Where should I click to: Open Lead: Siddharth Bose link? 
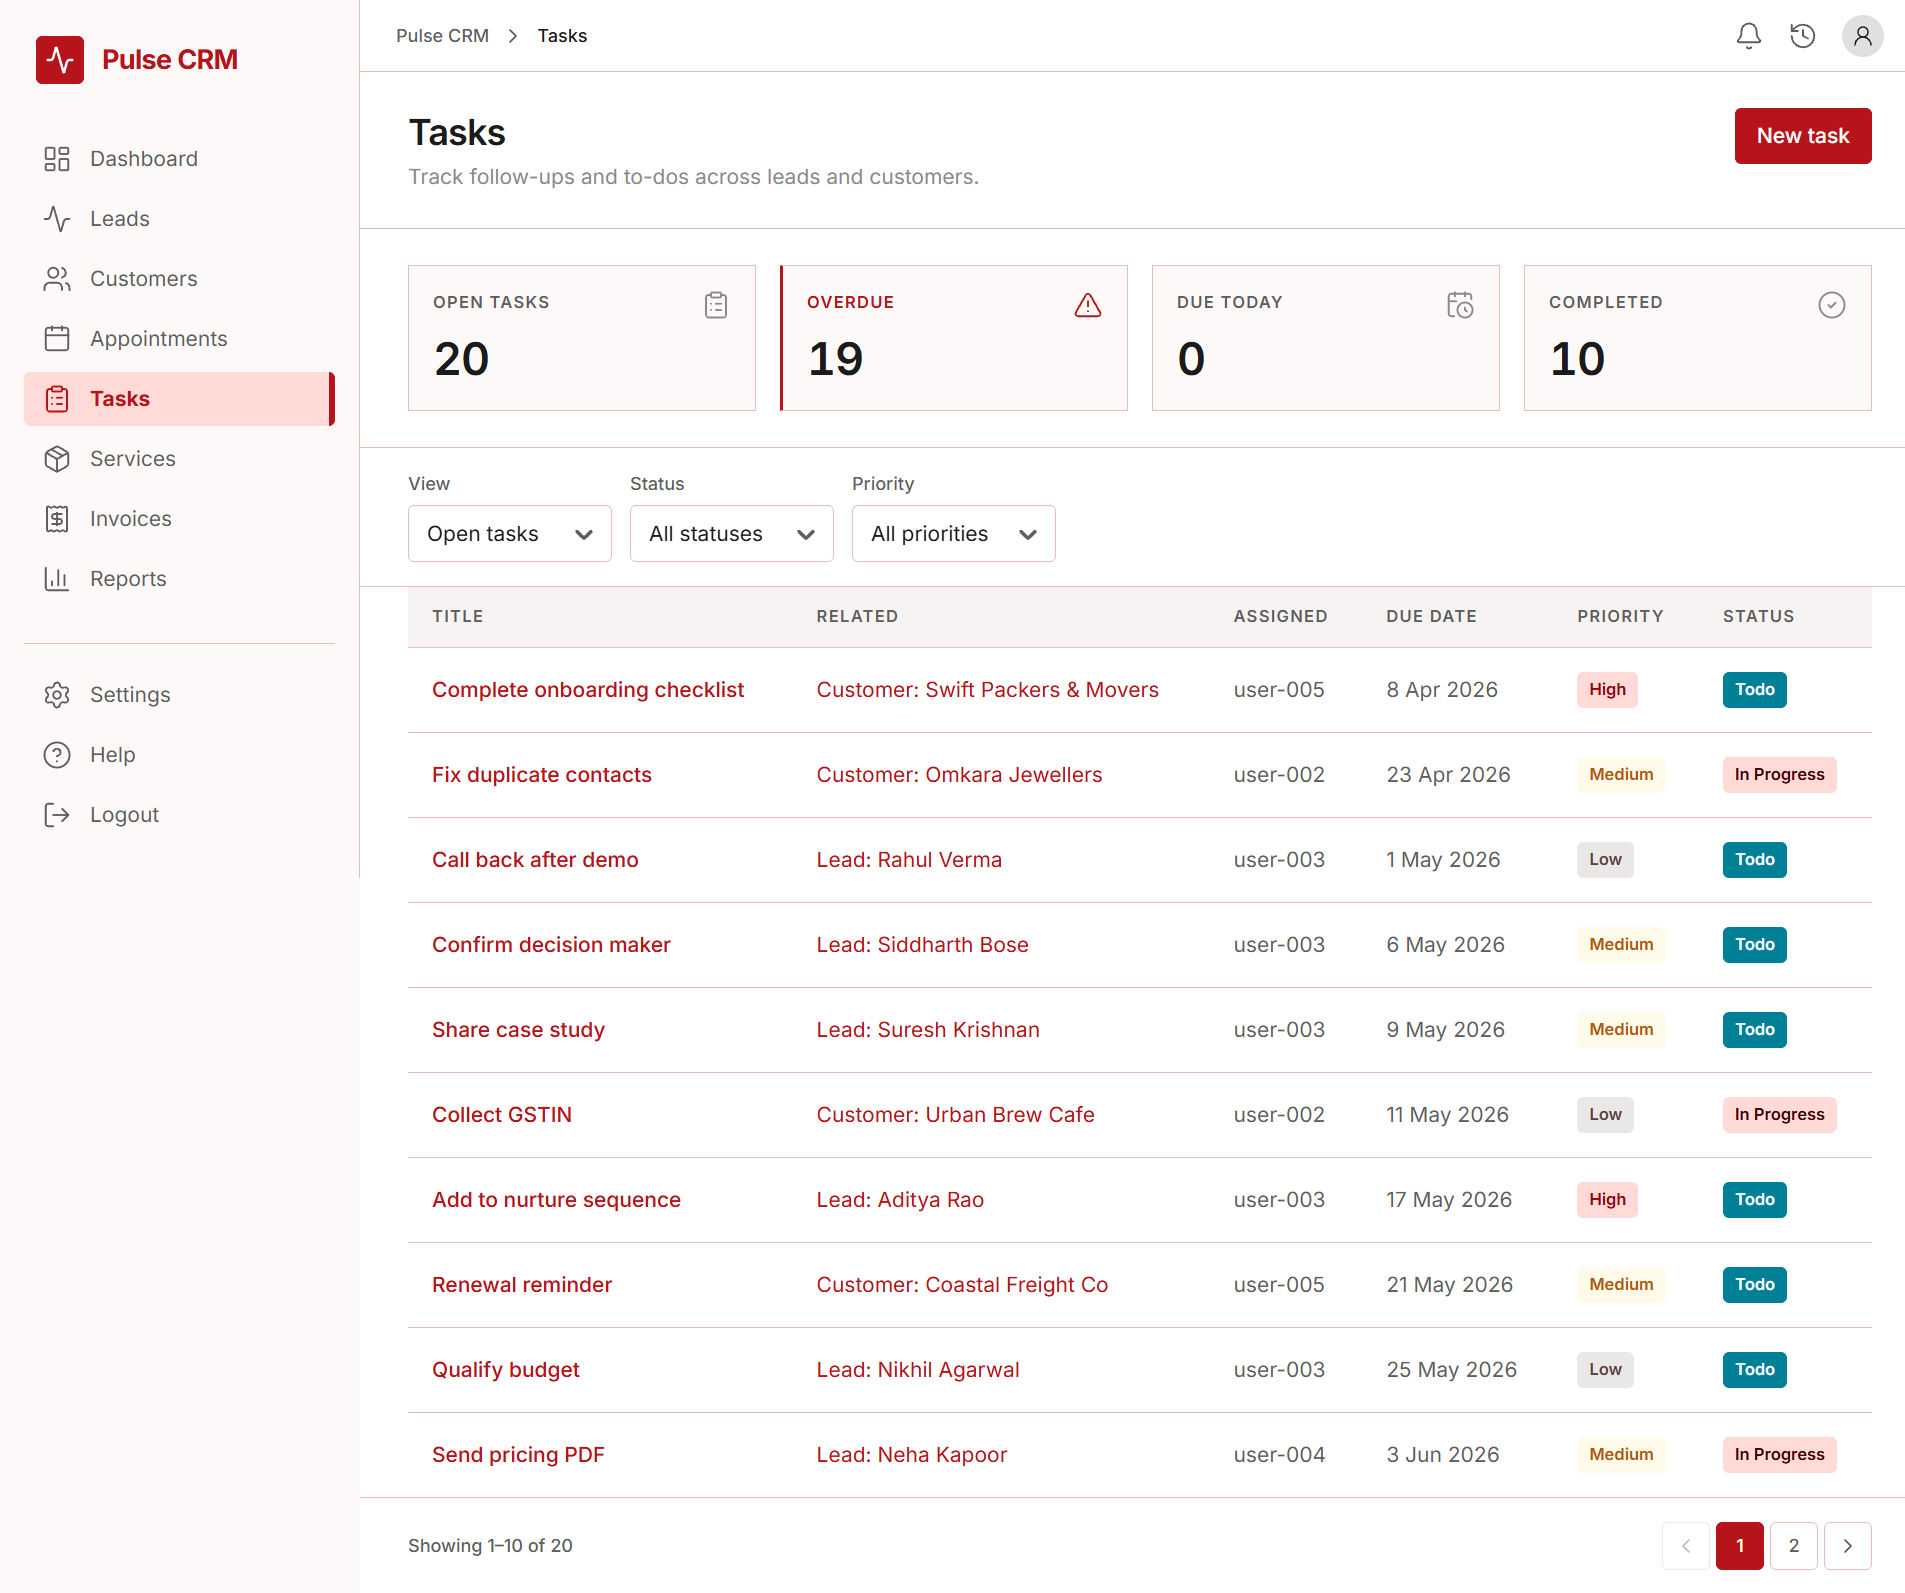tap(922, 945)
